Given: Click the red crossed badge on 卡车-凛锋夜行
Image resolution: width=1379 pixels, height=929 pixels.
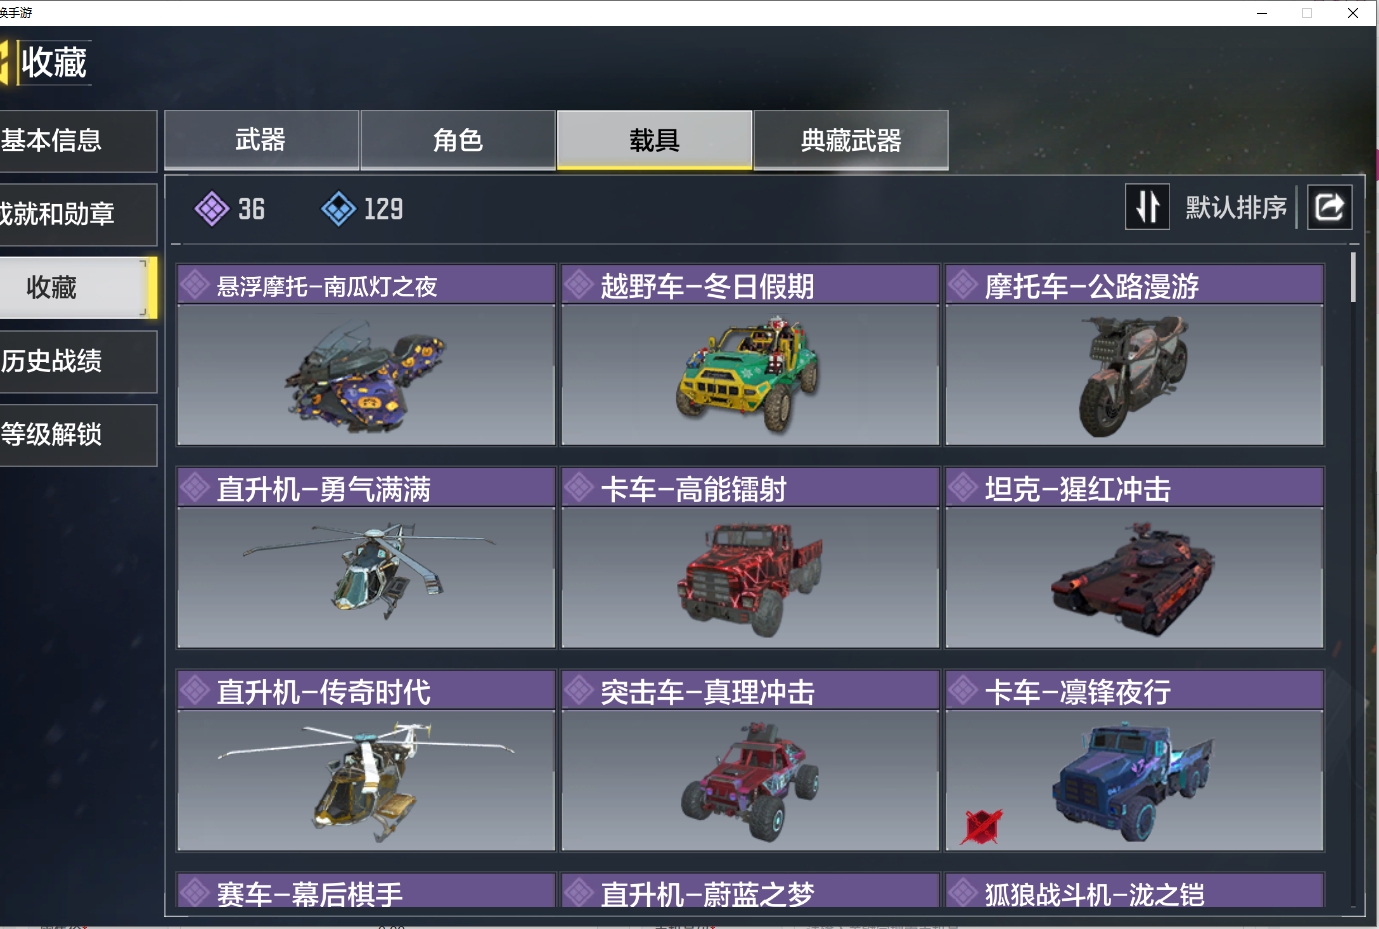Looking at the screenshot, I should (x=982, y=826).
